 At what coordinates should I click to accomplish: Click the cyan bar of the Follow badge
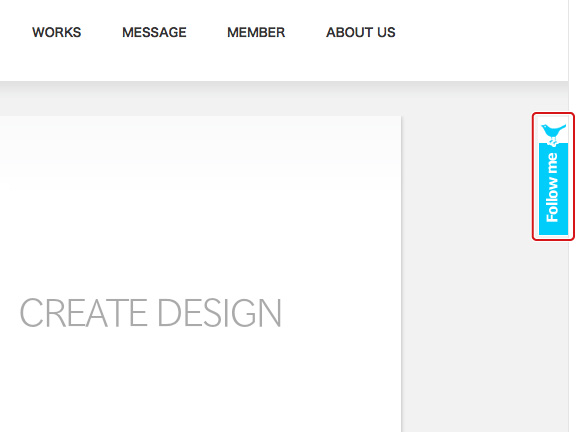553,189
